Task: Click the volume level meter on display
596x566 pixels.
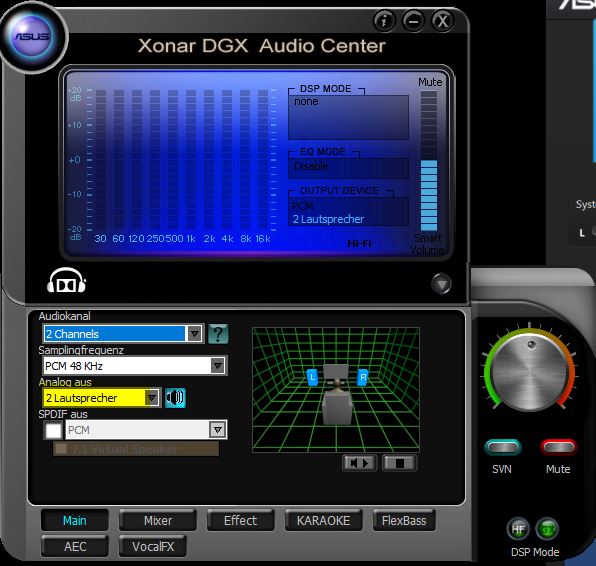Action: click(429, 160)
